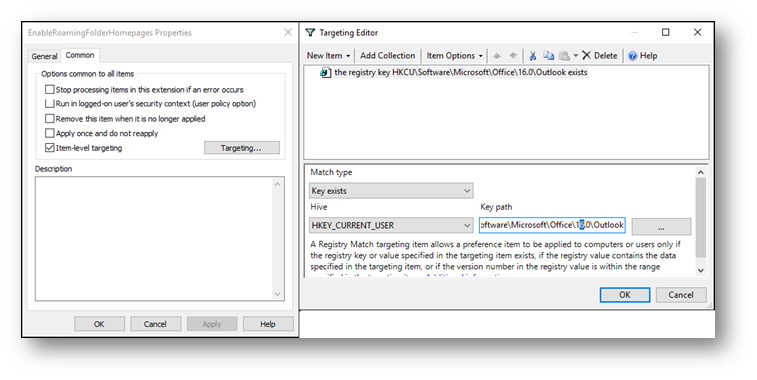Click the Targeting... button
The height and width of the screenshot is (380, 757).
pyautogui.click(x=241, y=148)
